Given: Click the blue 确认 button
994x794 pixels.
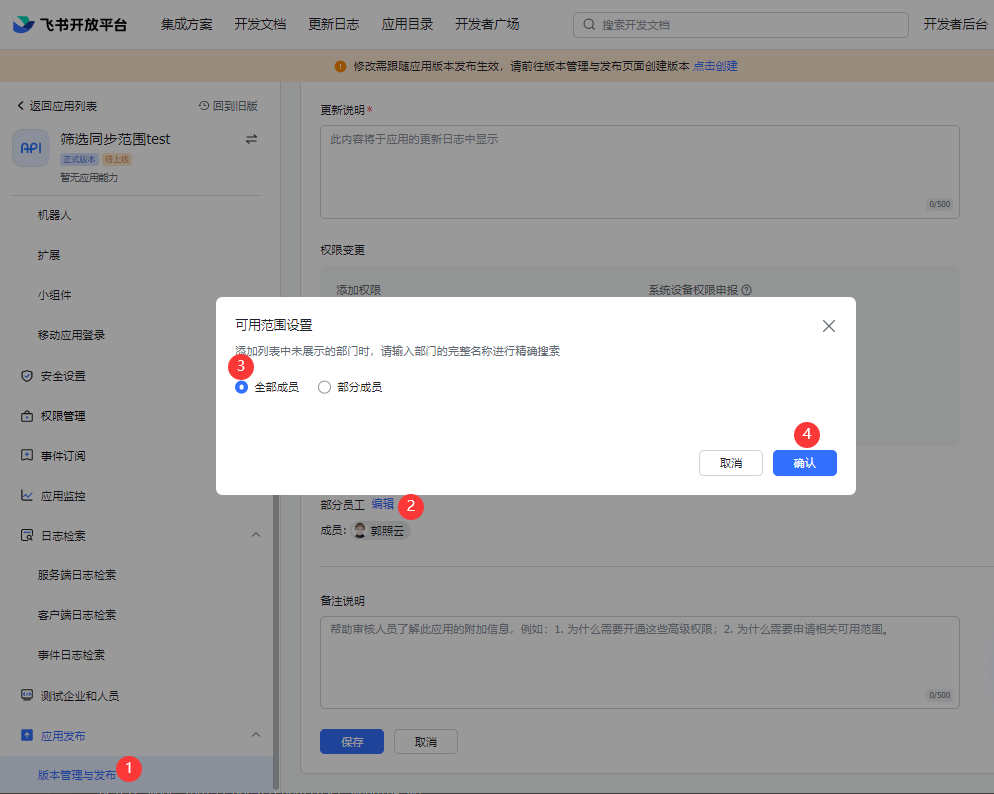Looking at the screenshot, I should pos(804,463).
